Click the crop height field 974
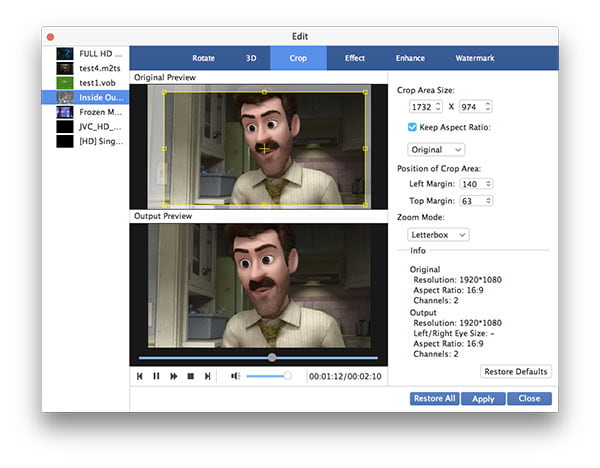 471,107
